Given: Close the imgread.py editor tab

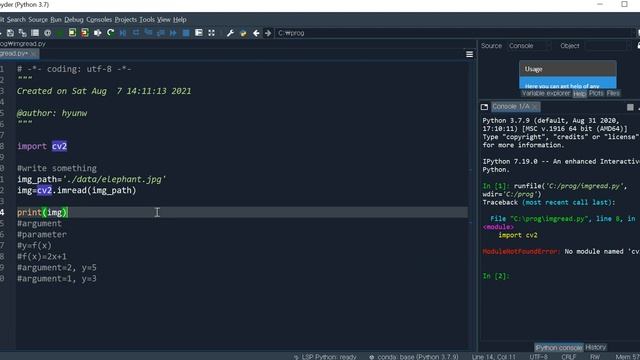Looking at the screenshot, I should [33, 54].
